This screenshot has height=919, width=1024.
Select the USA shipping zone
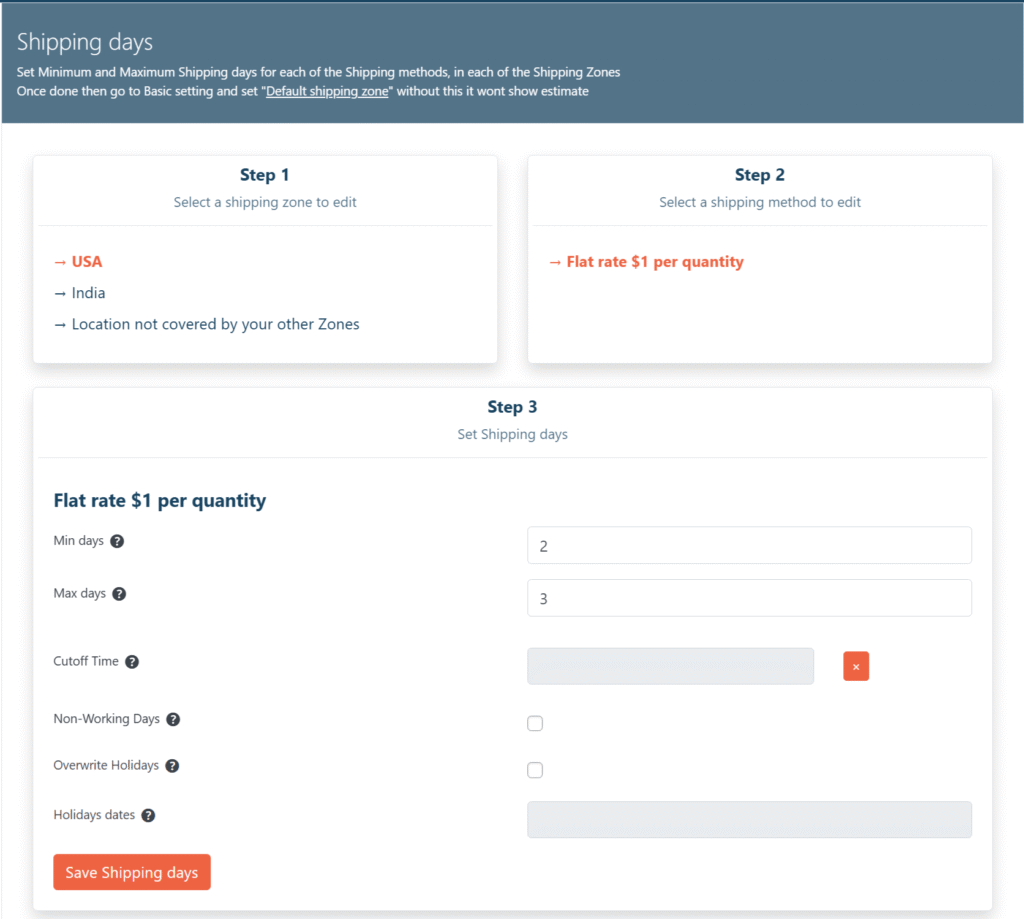click(86, 262)
